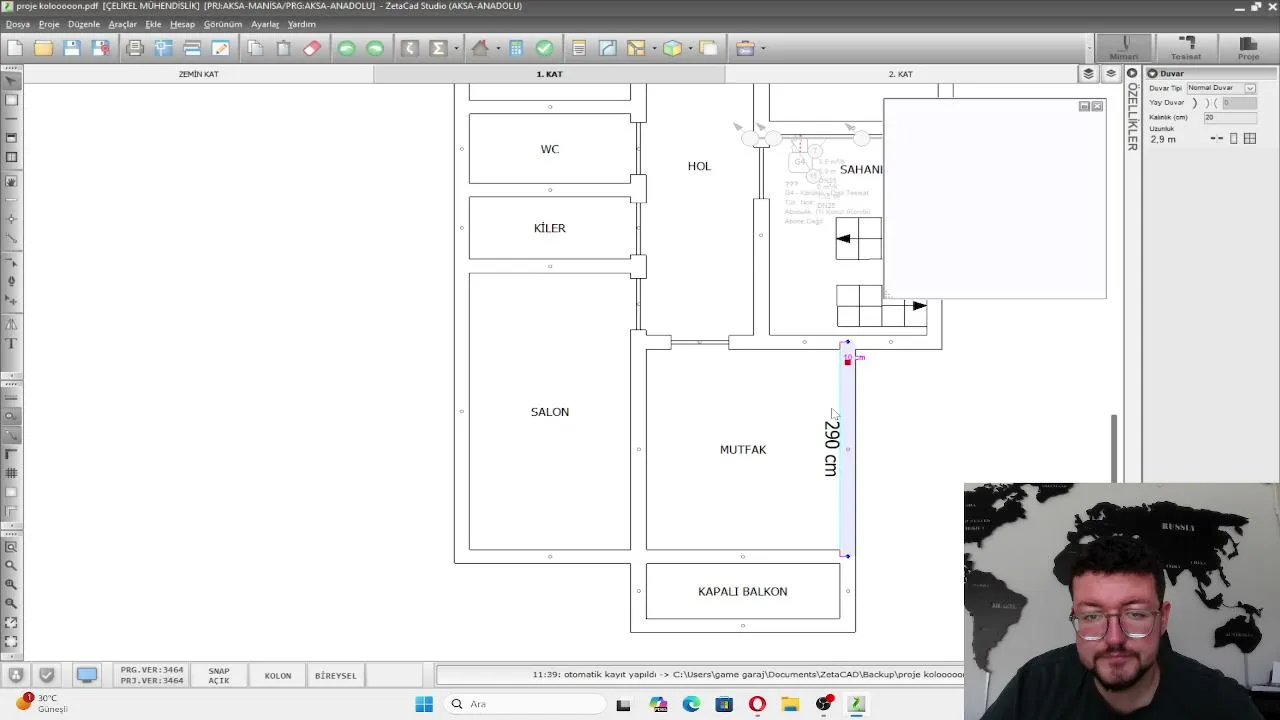Open the Yardım menu

tap(301, 24)
